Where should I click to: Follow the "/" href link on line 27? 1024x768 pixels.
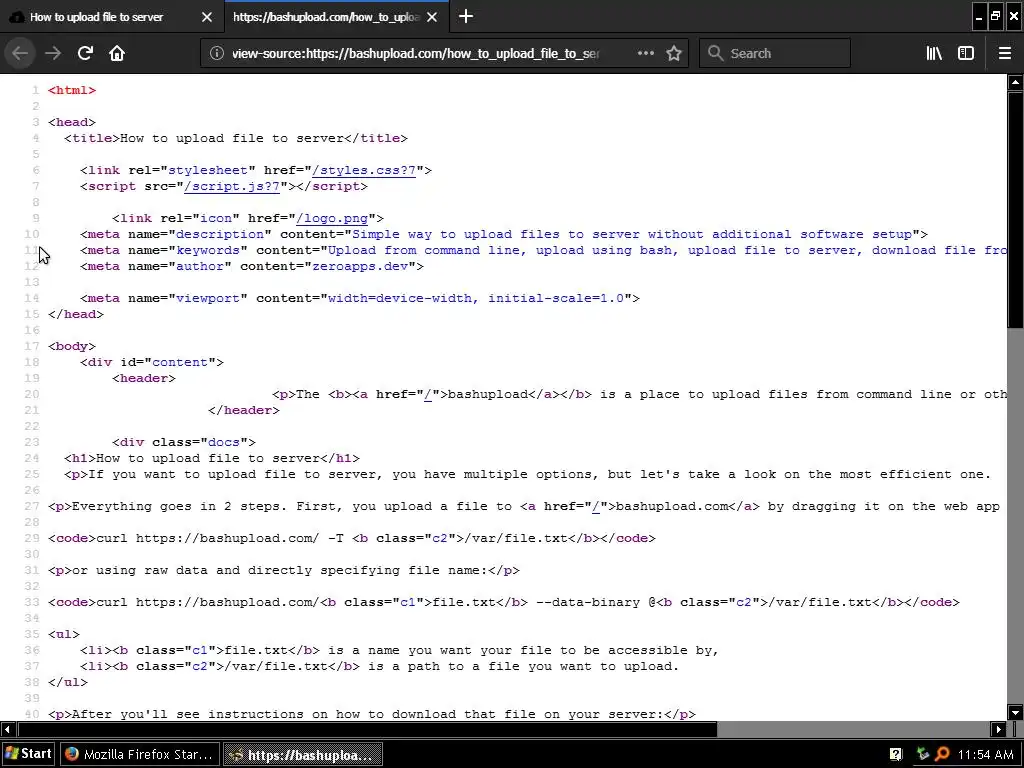coord(596,507)
